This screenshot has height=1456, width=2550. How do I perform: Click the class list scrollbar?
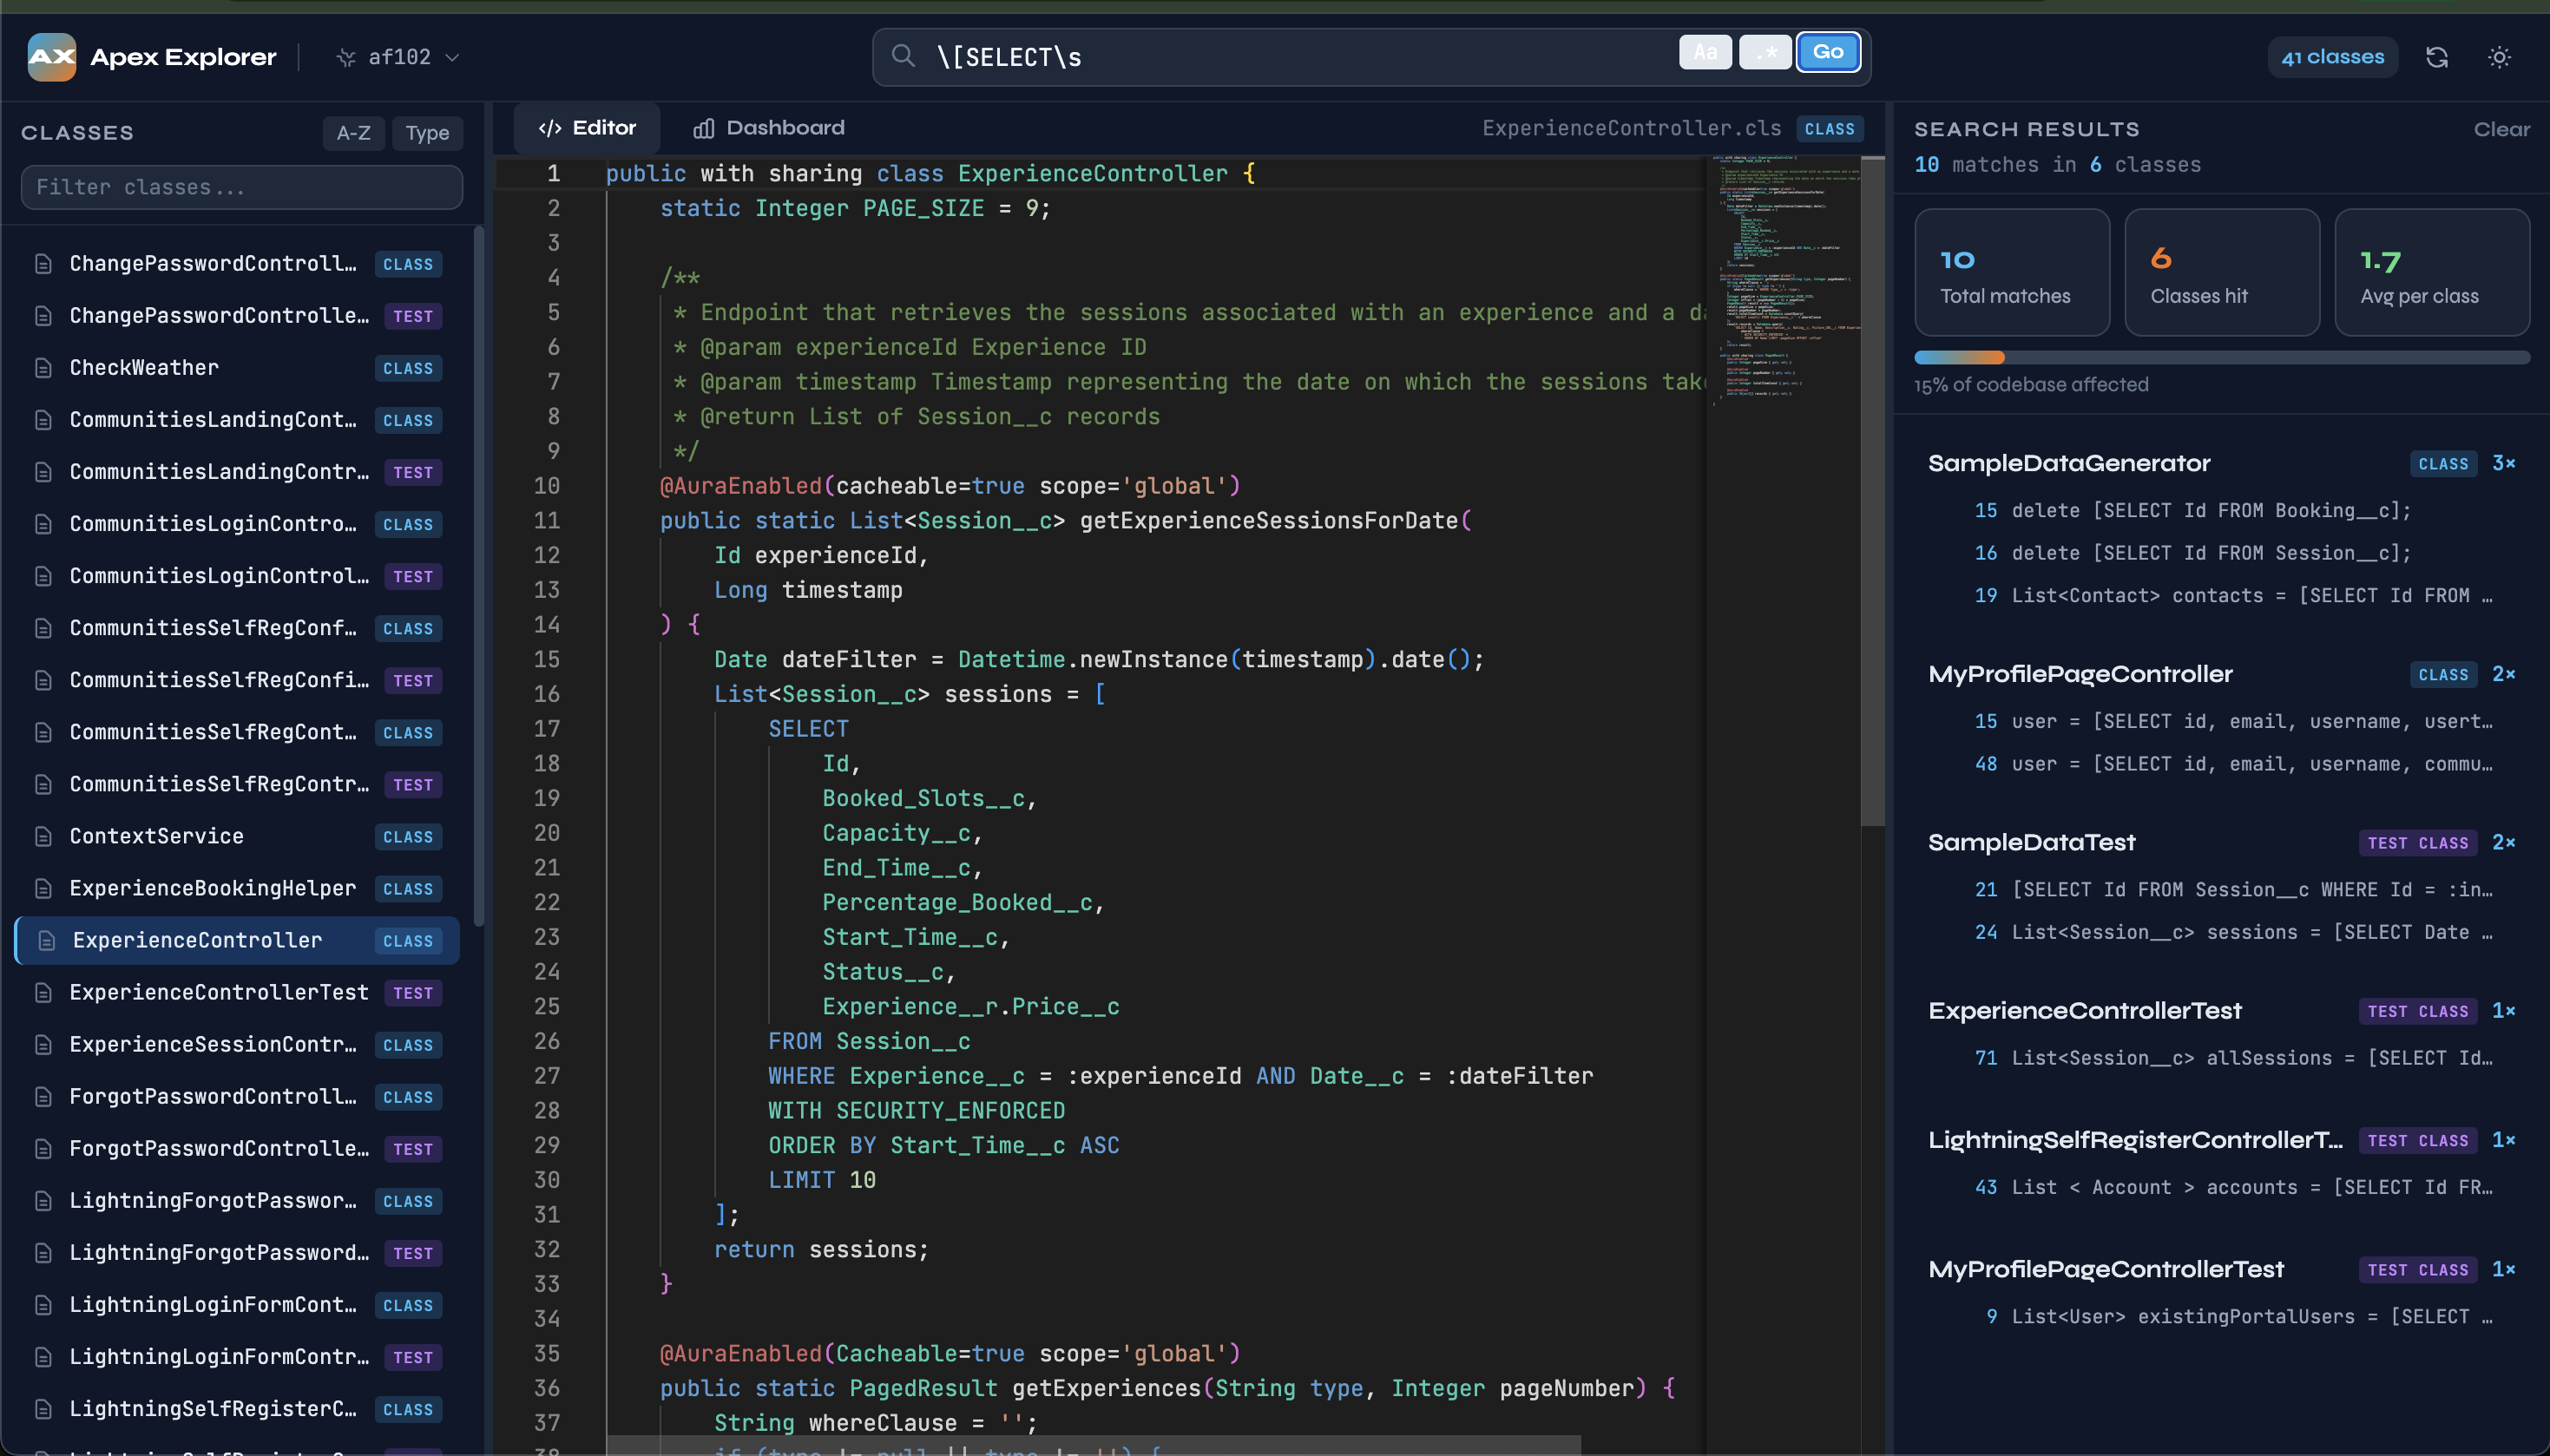coord(478,575)
